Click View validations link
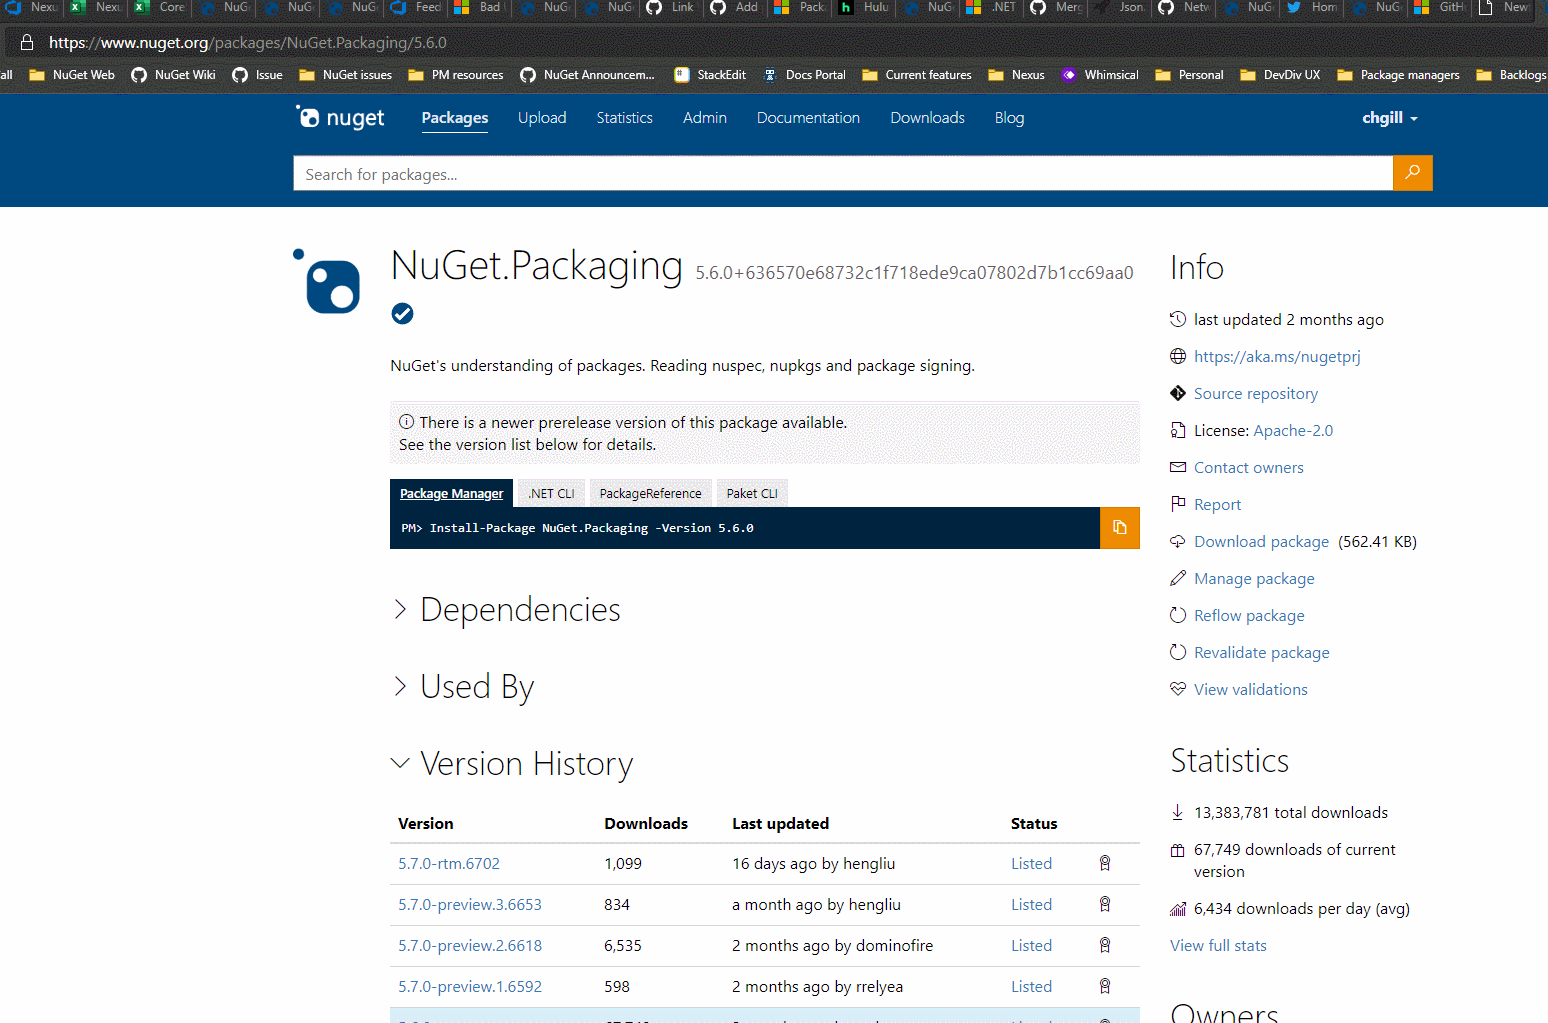Image resolution: width=1548 pixels, height=1023 pixels. 1250,689
